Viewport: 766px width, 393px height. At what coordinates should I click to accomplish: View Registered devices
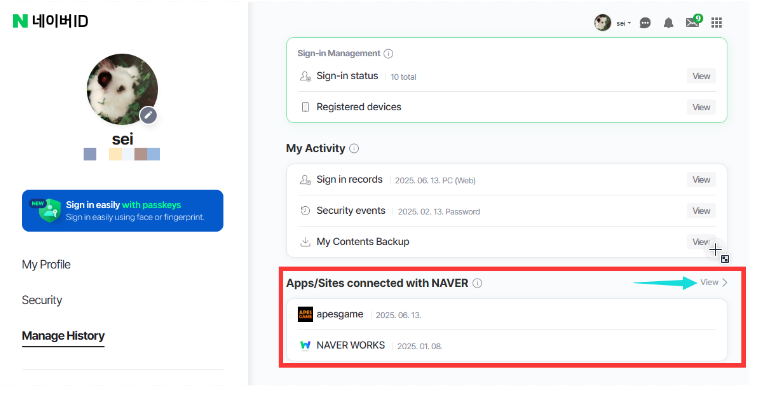coord(701,107)
